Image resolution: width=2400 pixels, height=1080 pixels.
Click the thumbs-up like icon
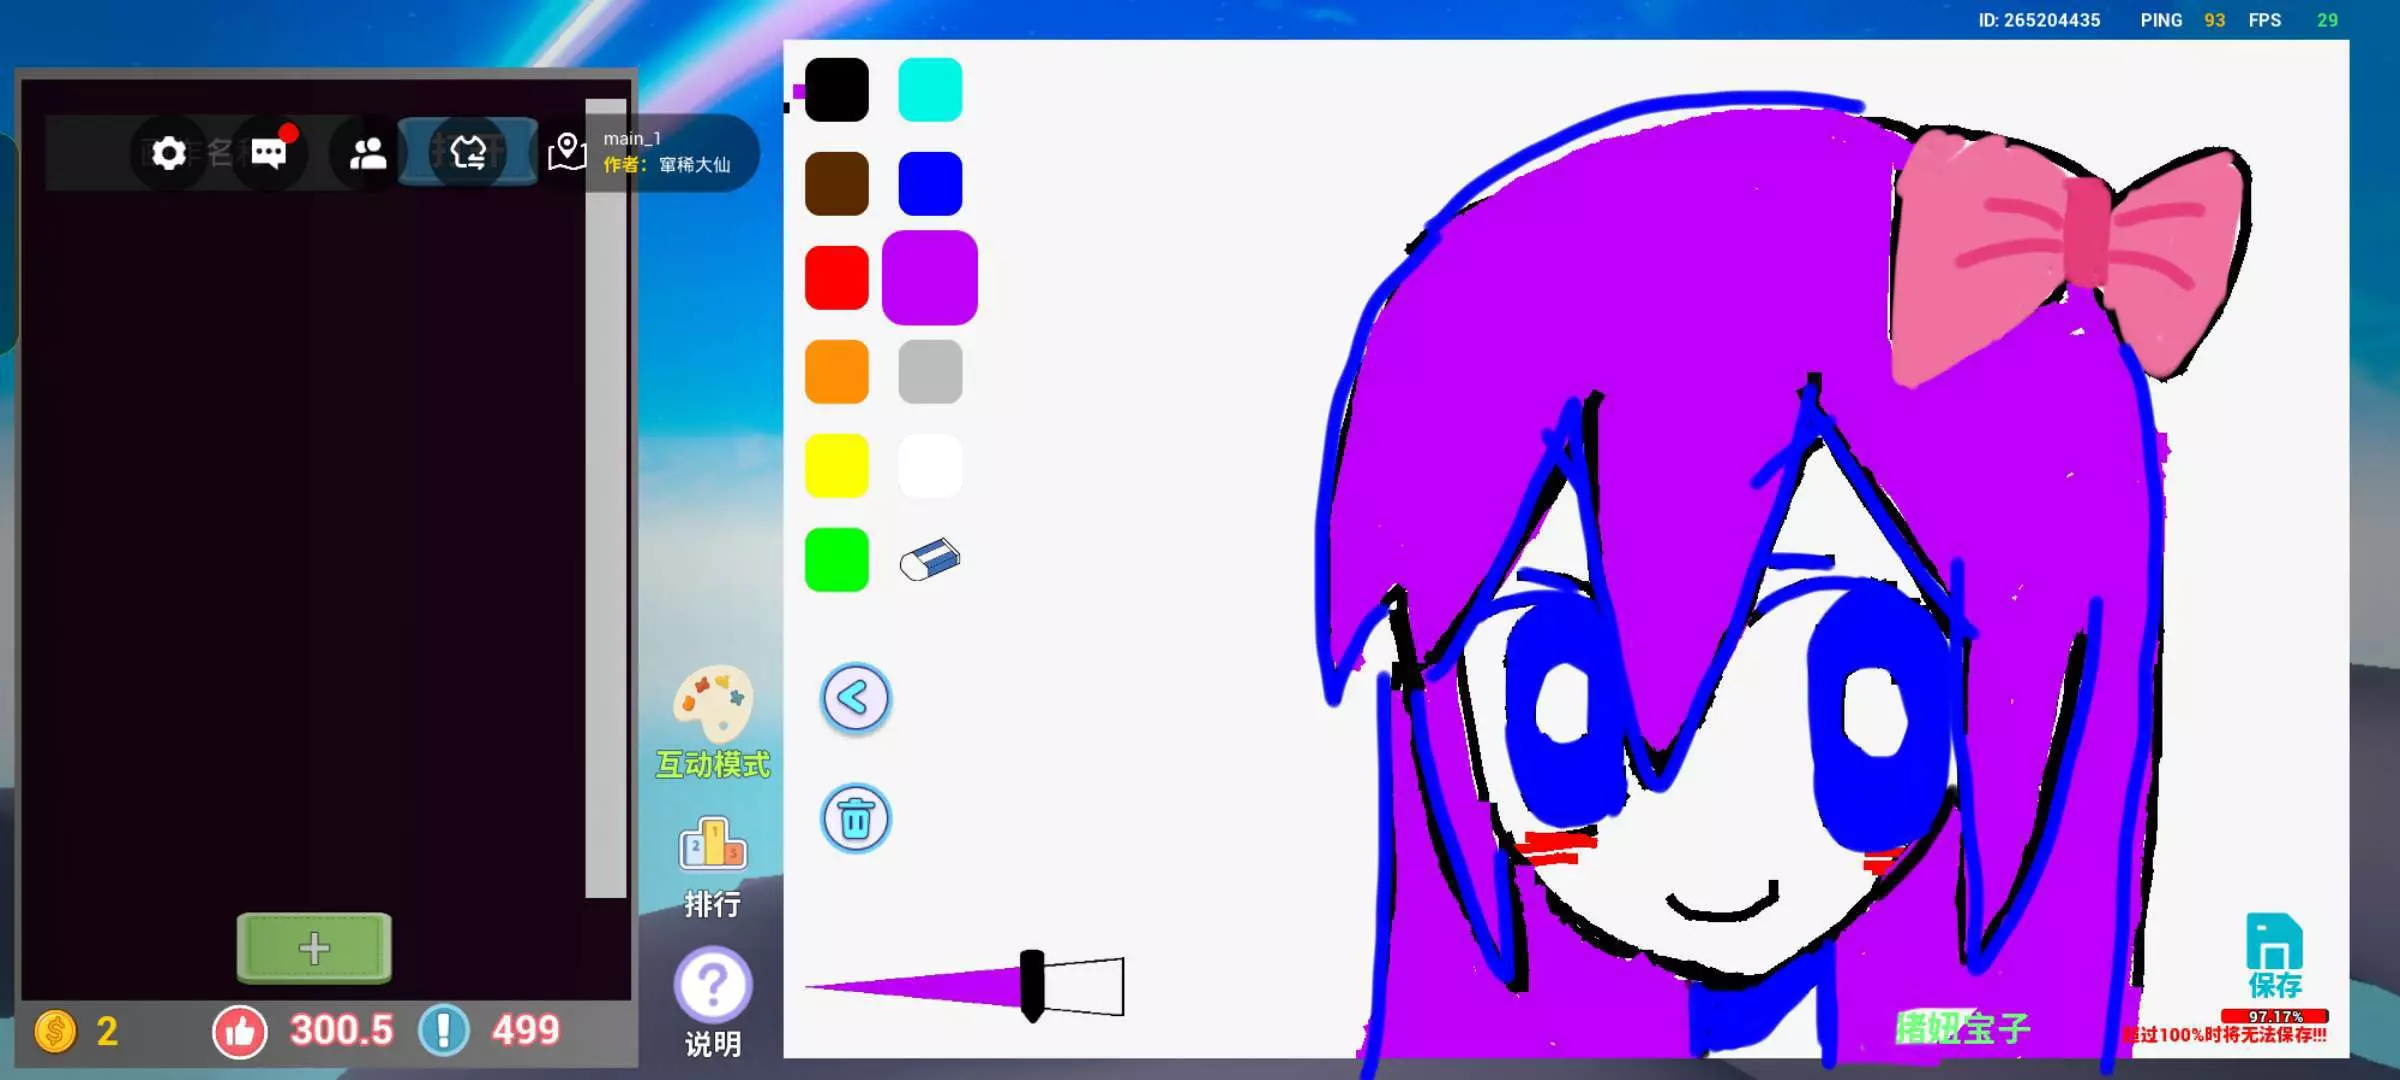(x=240, y=1031)
